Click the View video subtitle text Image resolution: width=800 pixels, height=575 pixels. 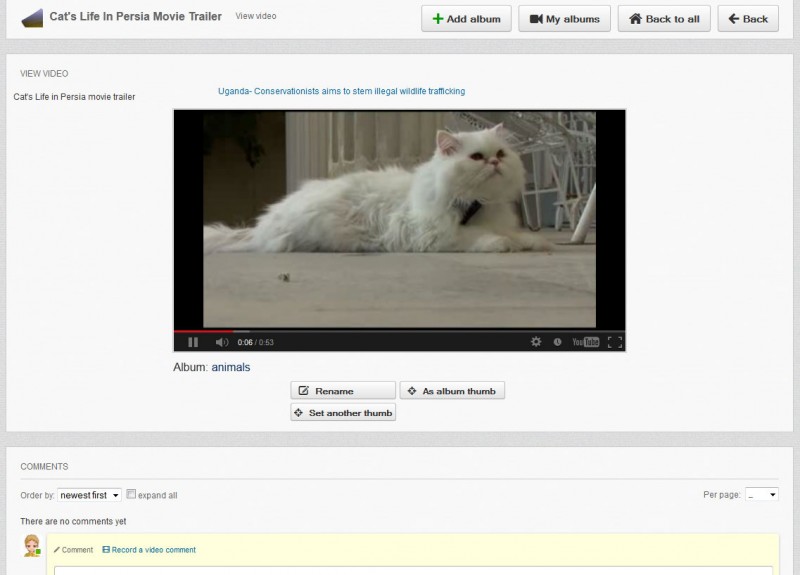pyautogui.click(x=256, y=16)
